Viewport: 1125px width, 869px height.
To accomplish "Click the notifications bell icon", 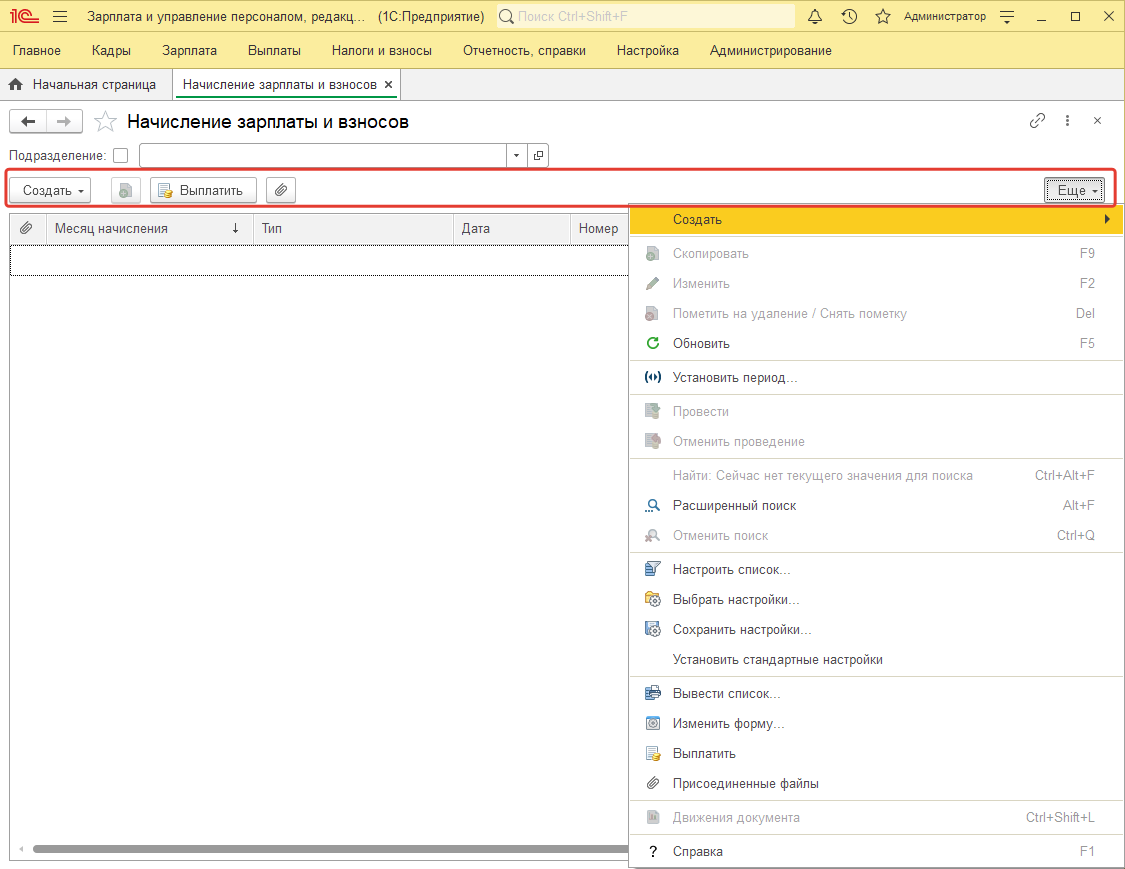I will click(815, 17).
